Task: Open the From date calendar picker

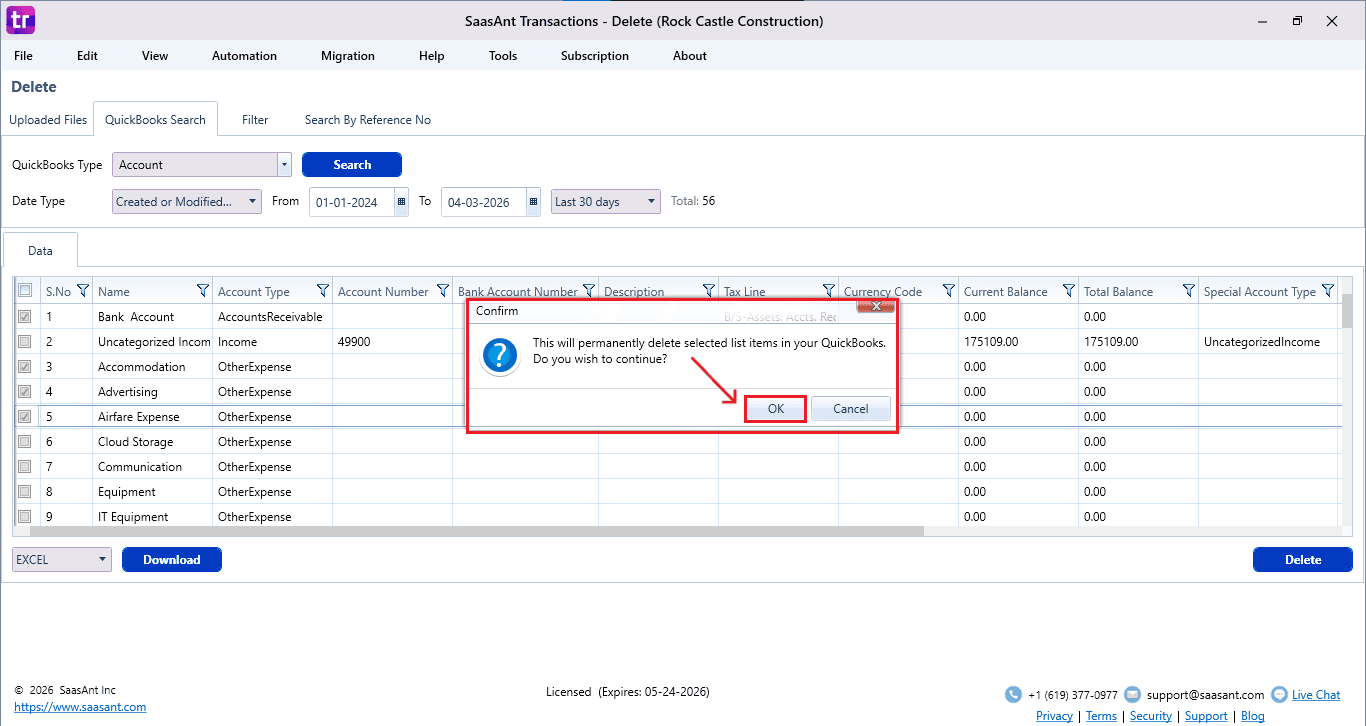Action: coord(401,202)
